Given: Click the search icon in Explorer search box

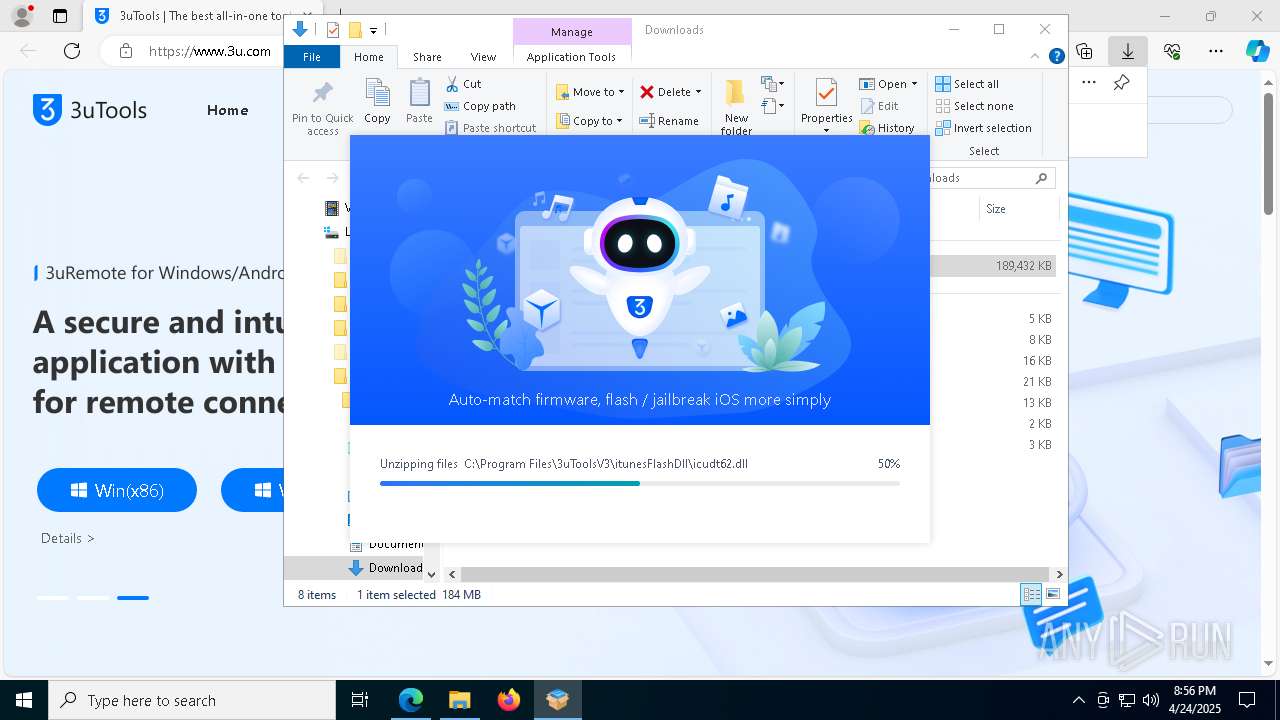Looking at the screenshot, I should (x=1041, y=178).
